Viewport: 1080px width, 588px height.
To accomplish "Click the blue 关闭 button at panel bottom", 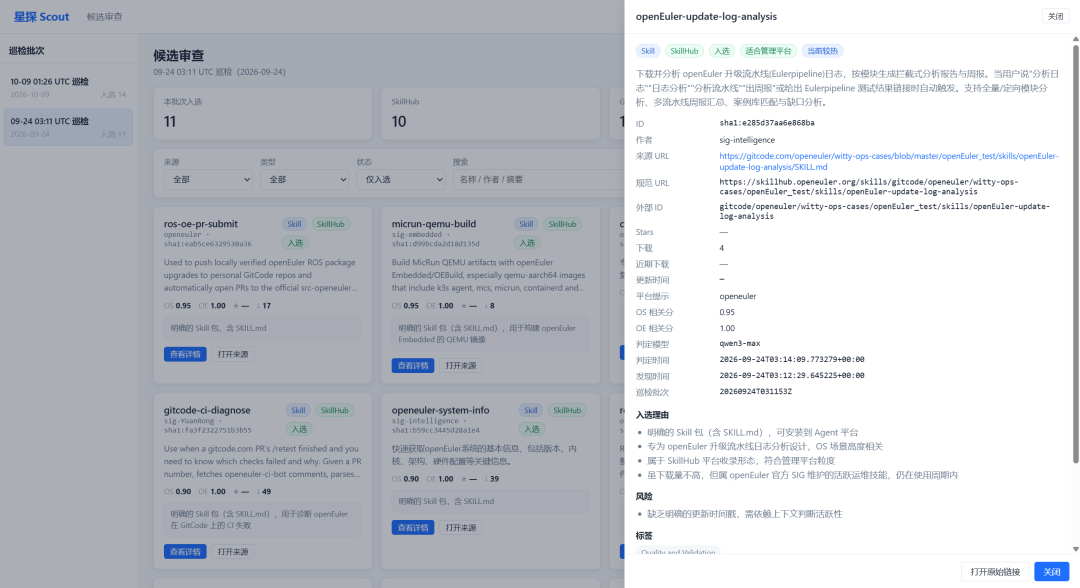I will pos(1052,571).
